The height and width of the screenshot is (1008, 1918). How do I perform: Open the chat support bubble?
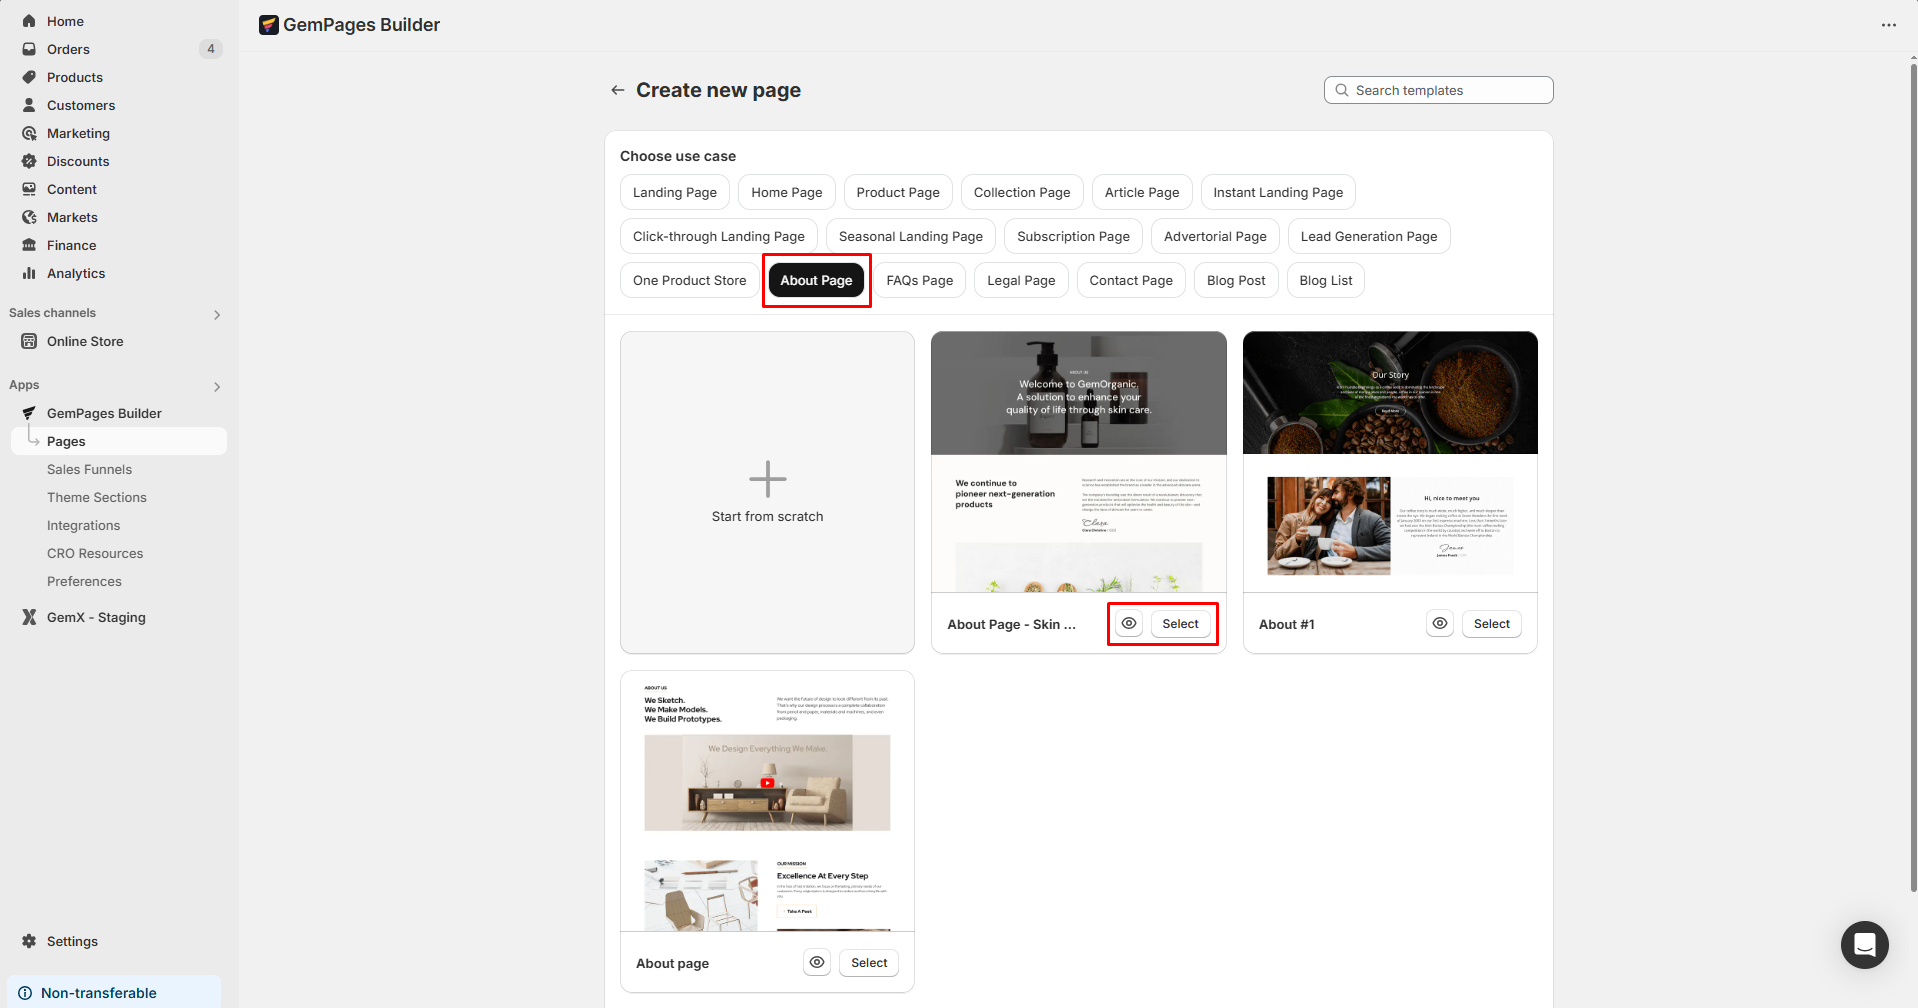pos(1864,944)
